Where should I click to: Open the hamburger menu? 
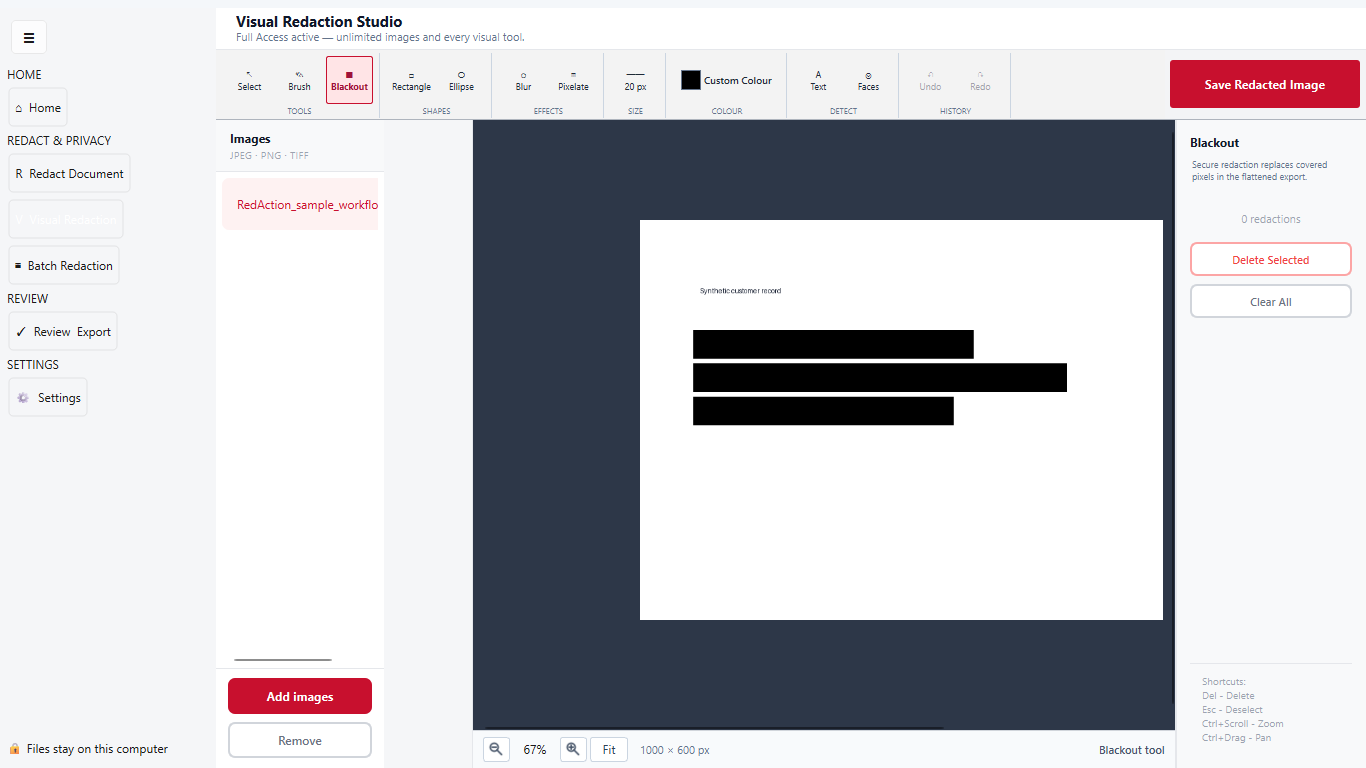[x=29, y=38]
